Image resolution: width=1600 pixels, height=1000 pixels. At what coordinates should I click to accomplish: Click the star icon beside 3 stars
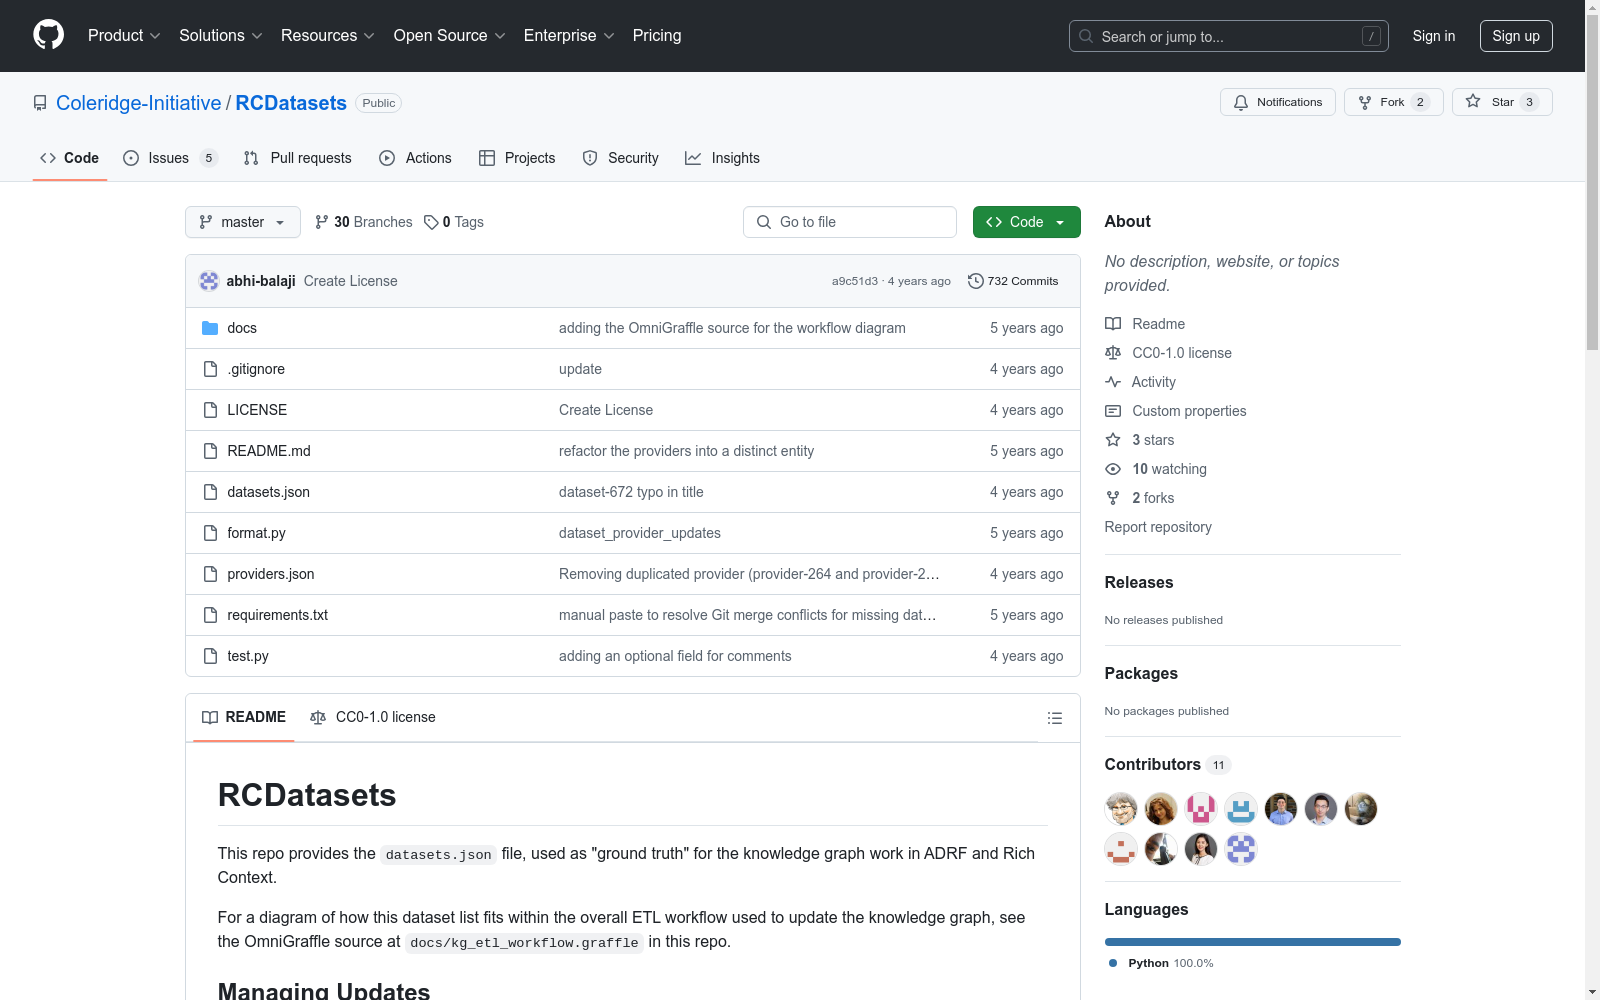pos(1113,440)
